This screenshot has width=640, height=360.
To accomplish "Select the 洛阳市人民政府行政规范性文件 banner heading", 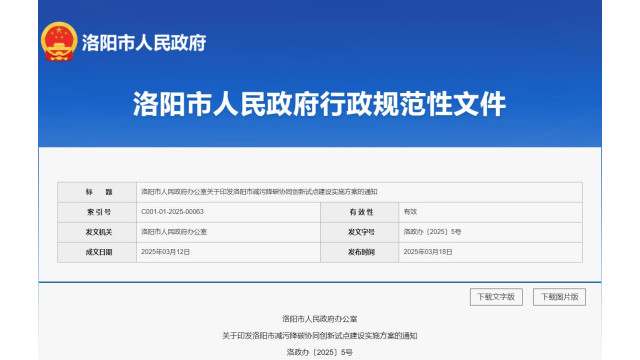I will (320, 104).
